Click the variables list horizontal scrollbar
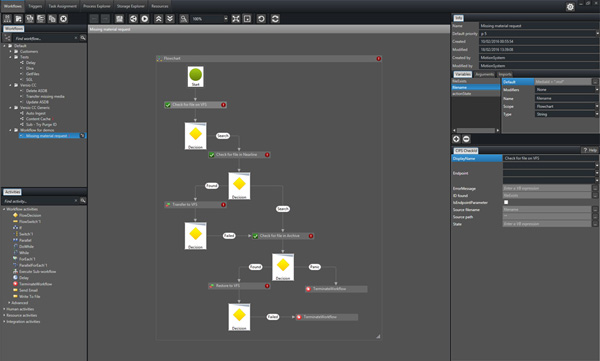Image resolution: width=600 pixels, height=361 pixels. 476,131
